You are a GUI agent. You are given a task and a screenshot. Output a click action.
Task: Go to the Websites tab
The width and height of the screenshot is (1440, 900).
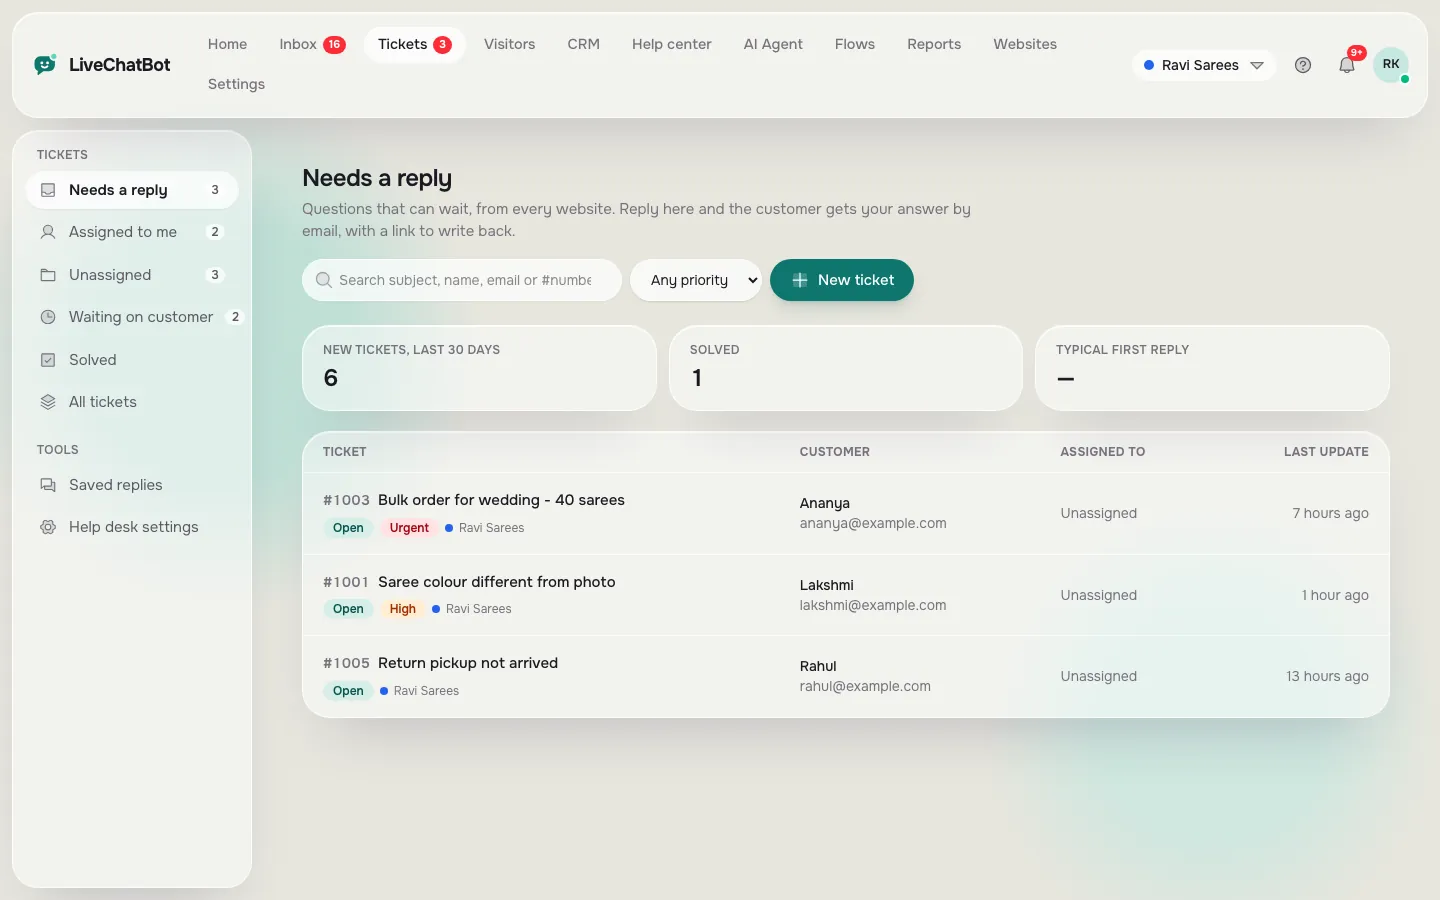pyautogui.click(x=1025, y=44)
